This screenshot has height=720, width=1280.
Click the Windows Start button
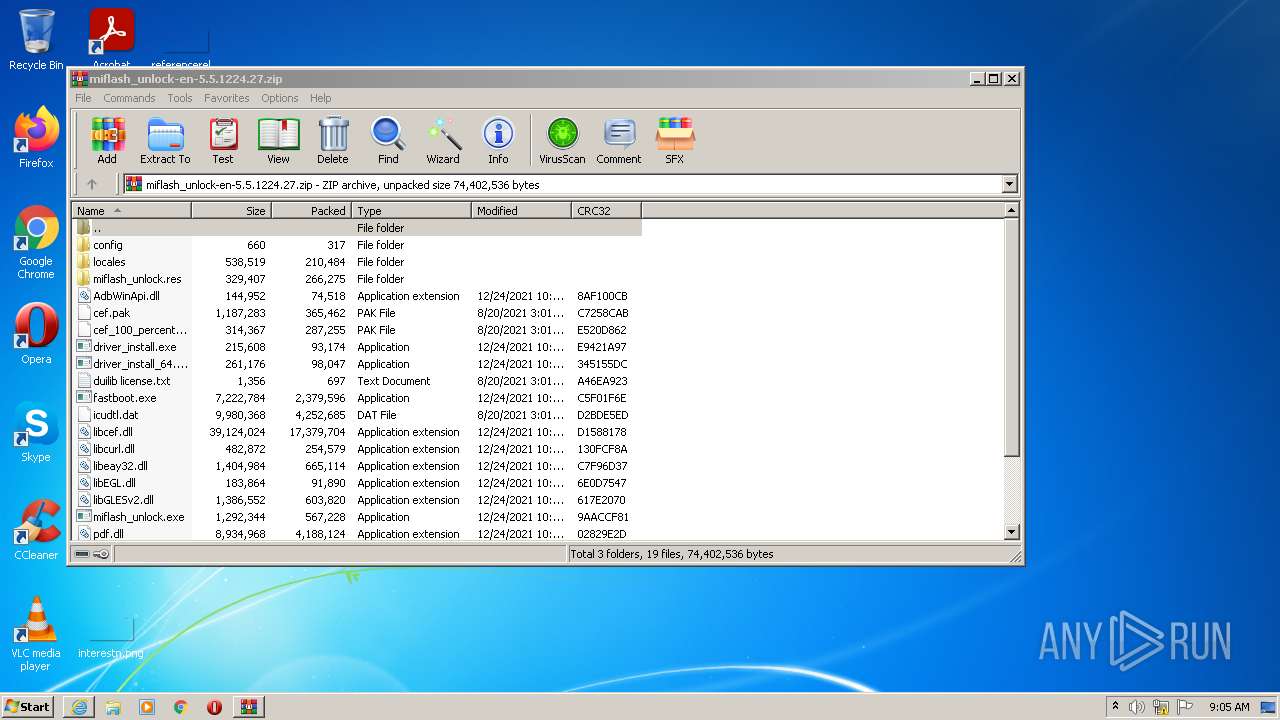click(x=28, y=707)
